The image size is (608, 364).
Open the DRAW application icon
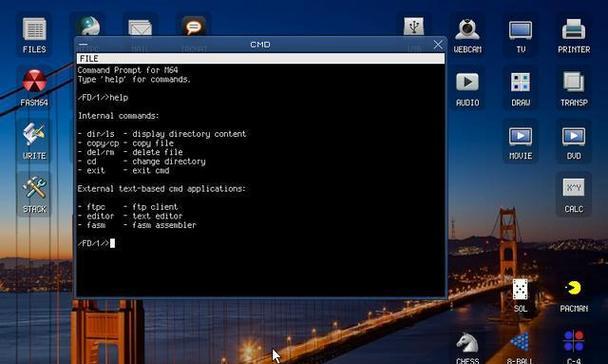coord(520,89)
